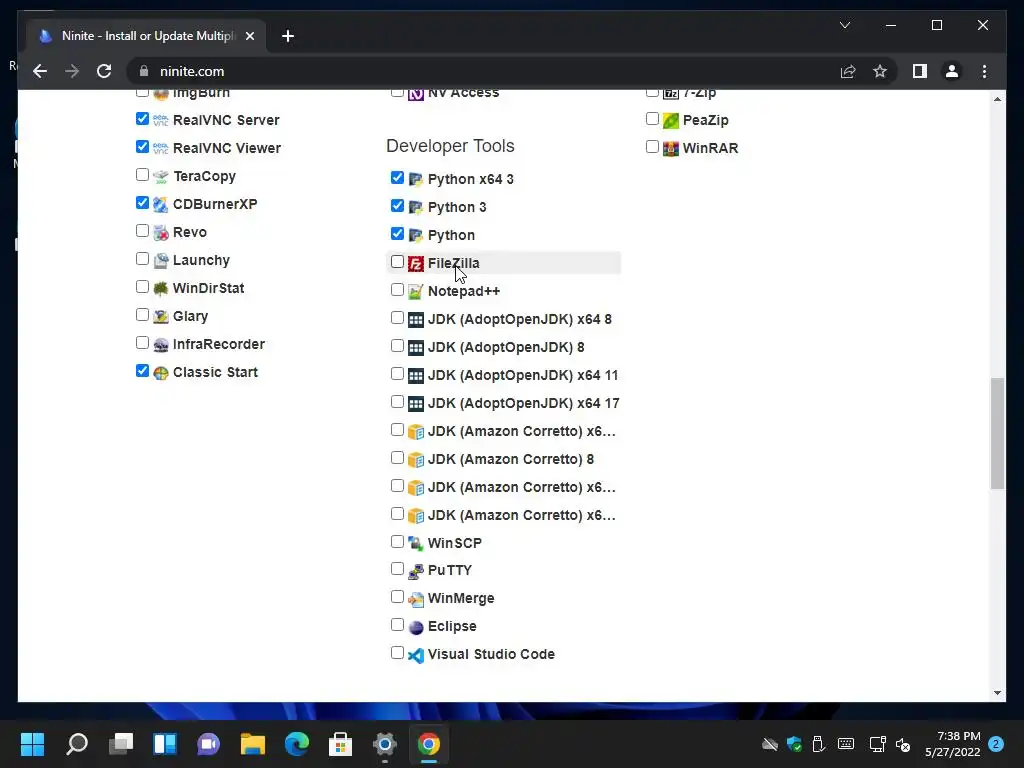The image size is (1024, 768).
Task: Uncheck the Classic Start checkbox
Action: [142, 370]
